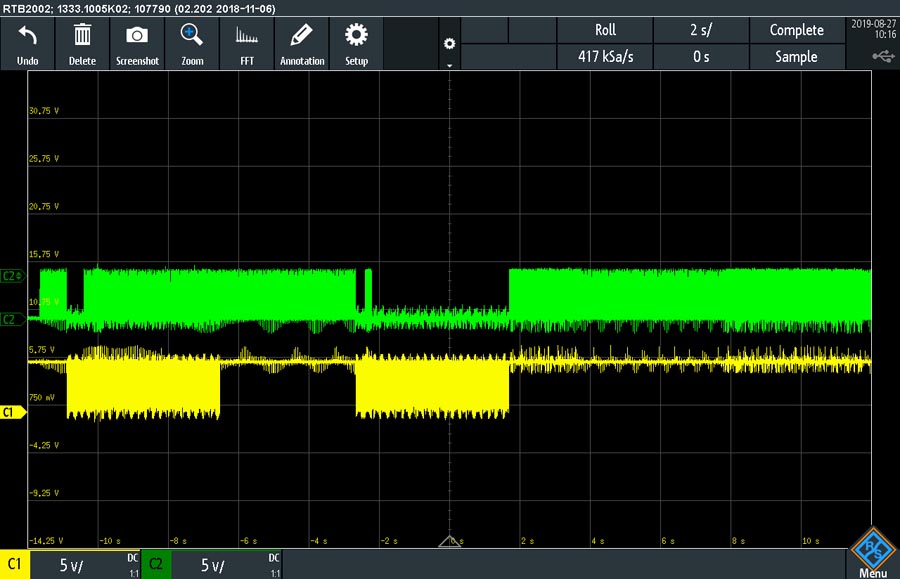Change the Sample acquisition type field
This screenshot has height=579, width=900.
tap(797, 56)
